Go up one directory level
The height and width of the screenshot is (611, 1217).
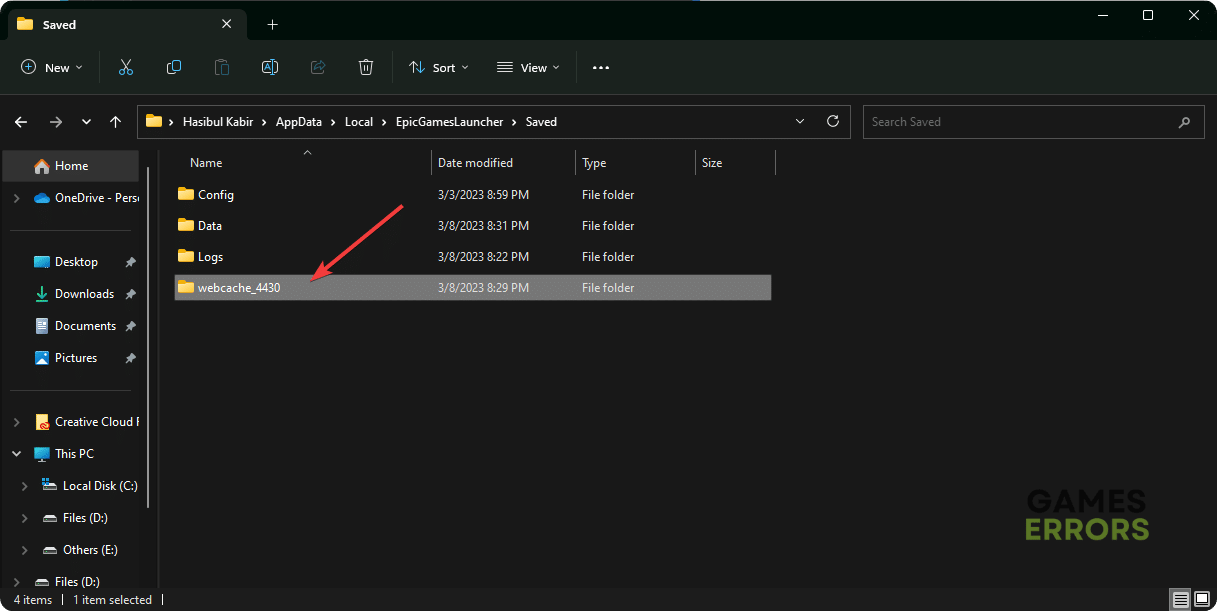pyautogui.click(x=116, y=122)
